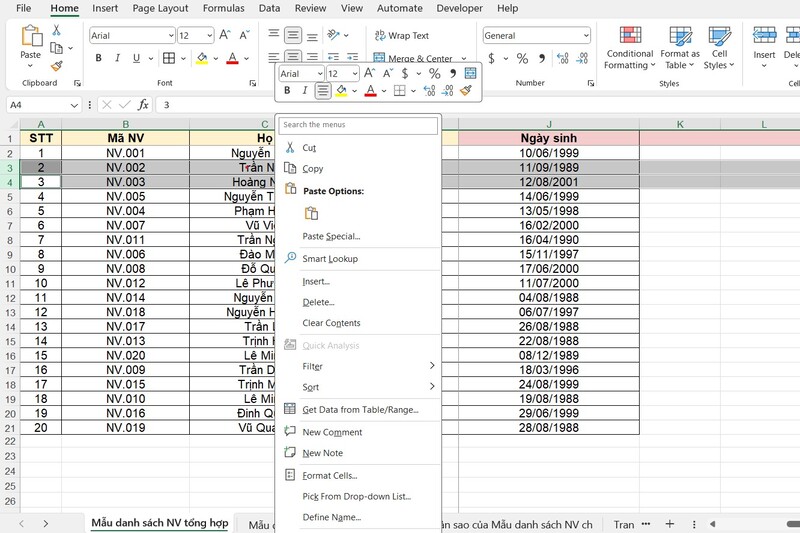Expand the Name Box dropdown arrow
Viewport: 800px width, 533px height.
pos(75,105)
